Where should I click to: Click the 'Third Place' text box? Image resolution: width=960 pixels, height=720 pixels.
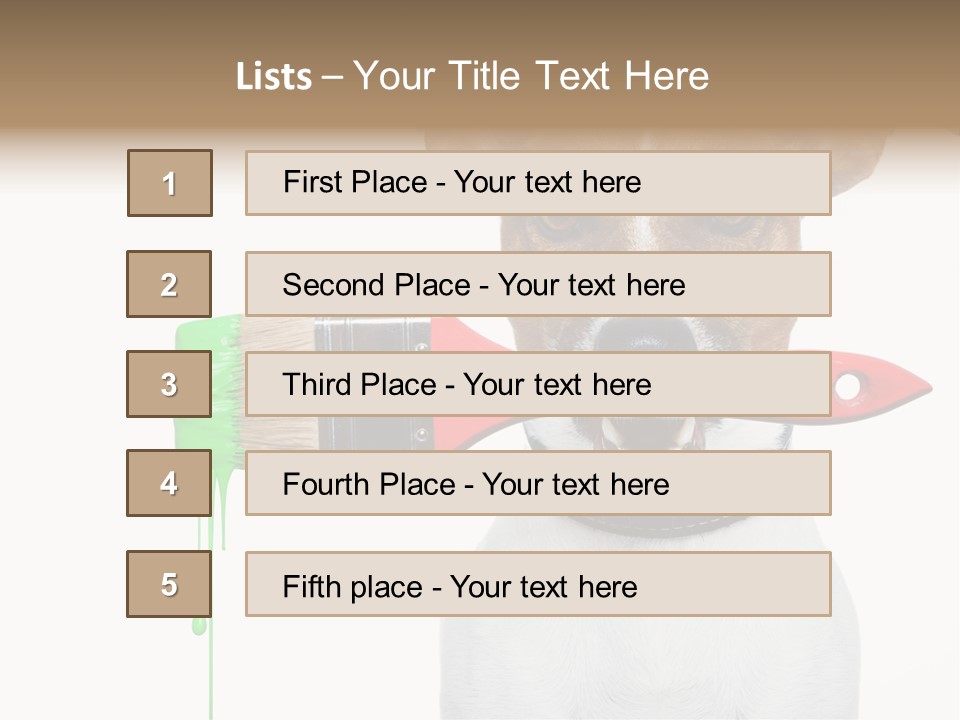coord(538,384)
